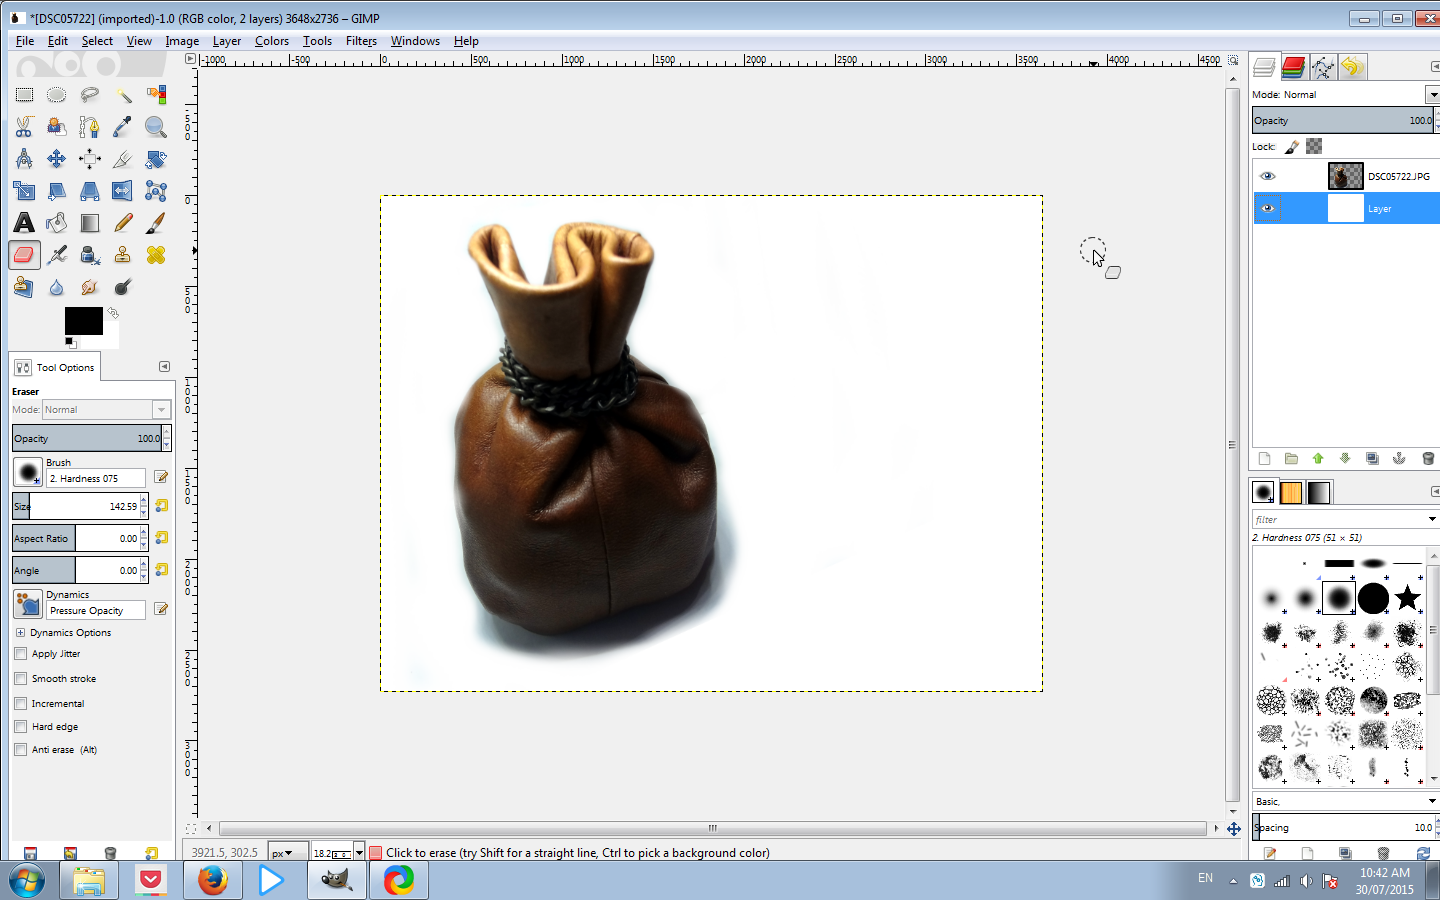Select the Color Picker eyedropper tool
Screen dimensions: 1440x900
pos(123,127)
